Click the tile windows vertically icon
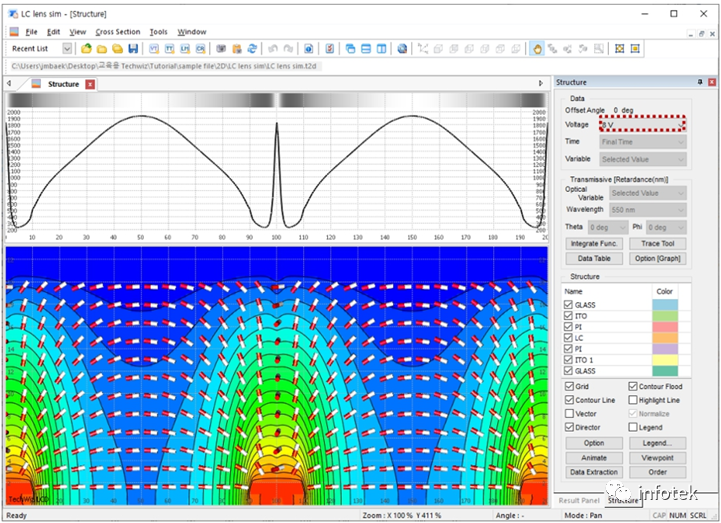The width and height of the screenshot is (721, 523). [381, 49]
